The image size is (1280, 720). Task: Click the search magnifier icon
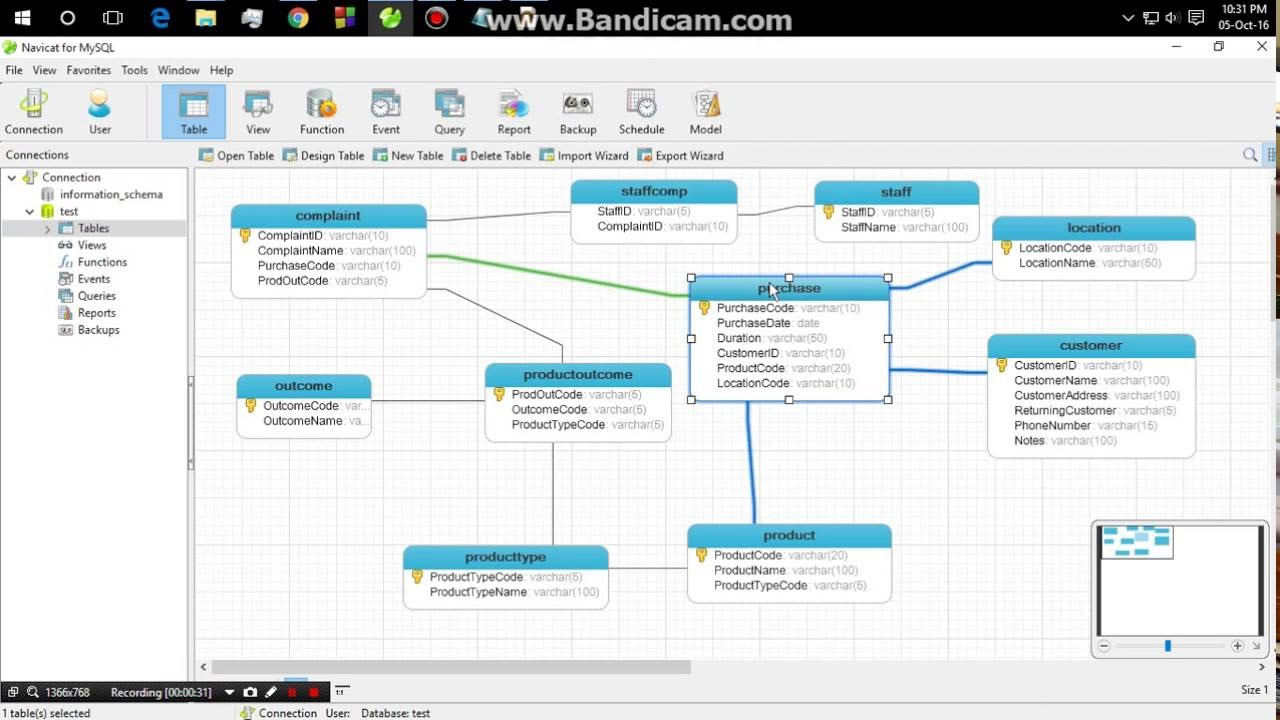[1250, 155]
